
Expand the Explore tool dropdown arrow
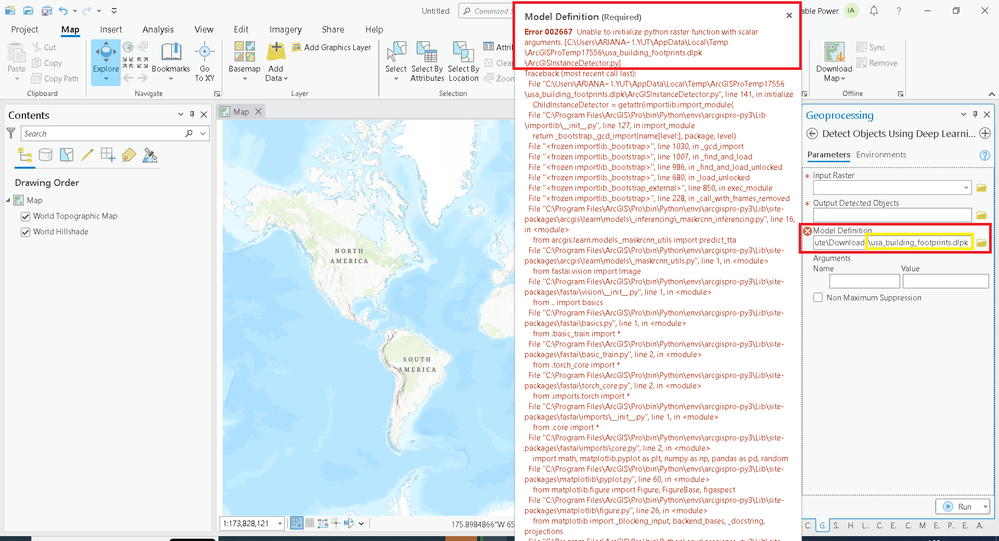pyautogui.click(x=106, y=80)
